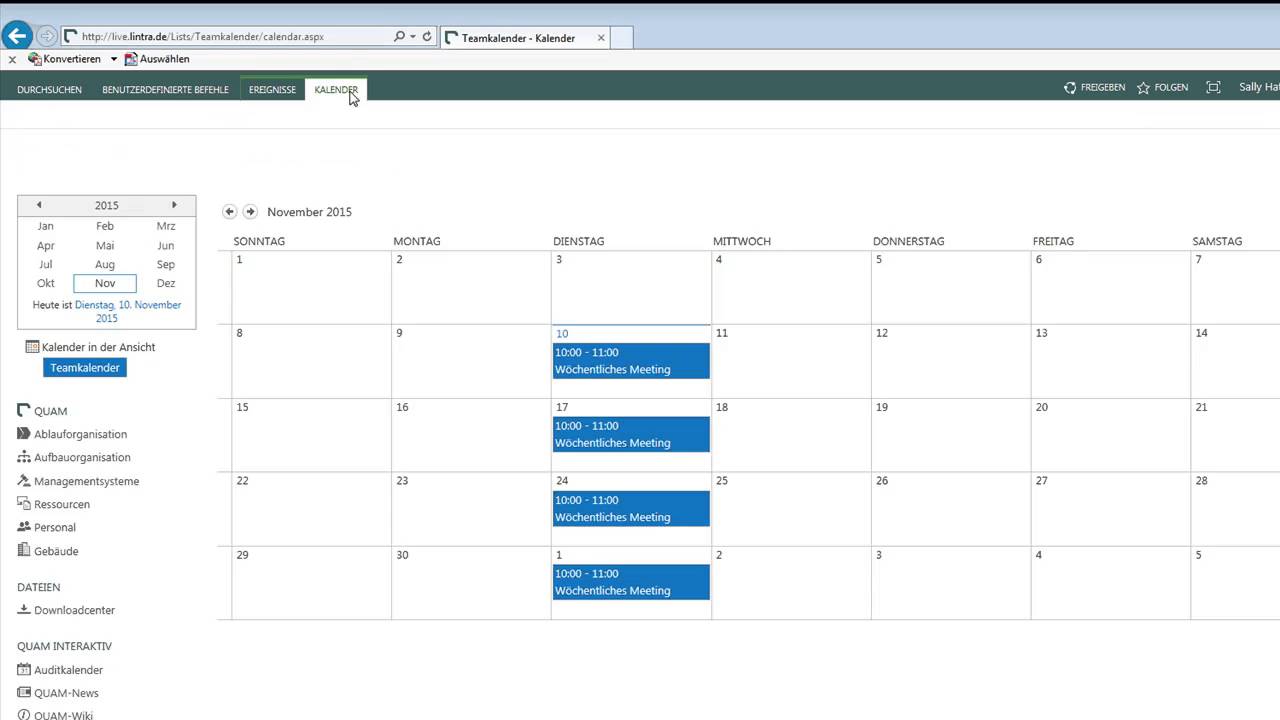
Task: Open the Auditkalender link
Action: [x=68, y=670]
